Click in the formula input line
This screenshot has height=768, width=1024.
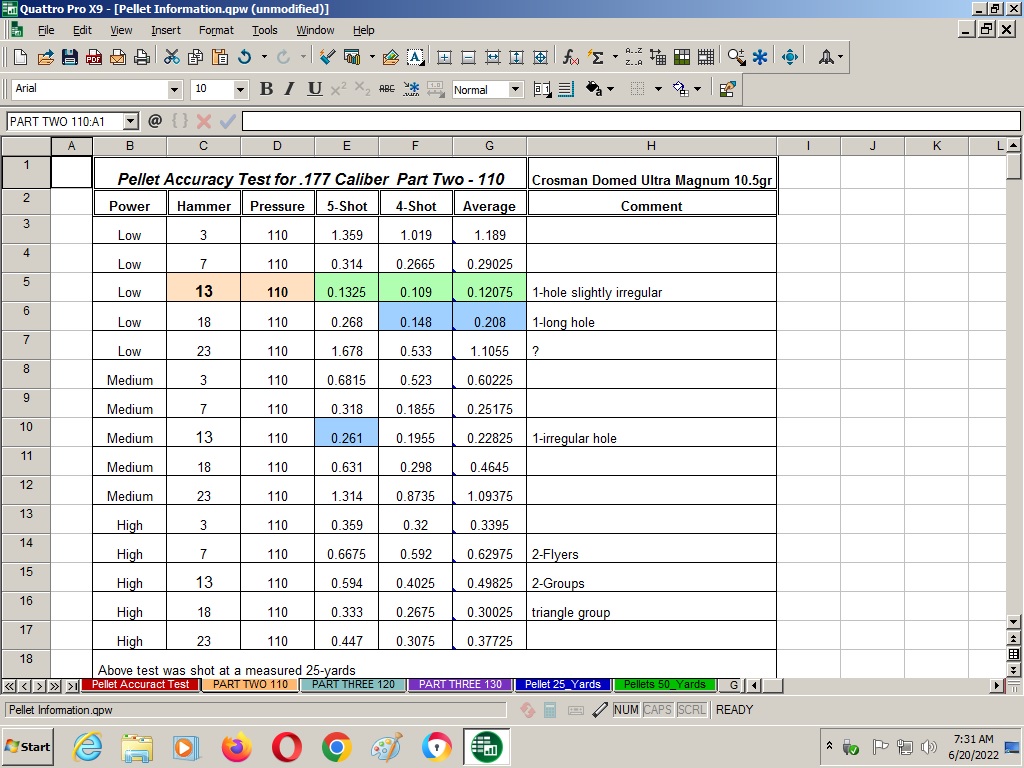coord(631,121)
